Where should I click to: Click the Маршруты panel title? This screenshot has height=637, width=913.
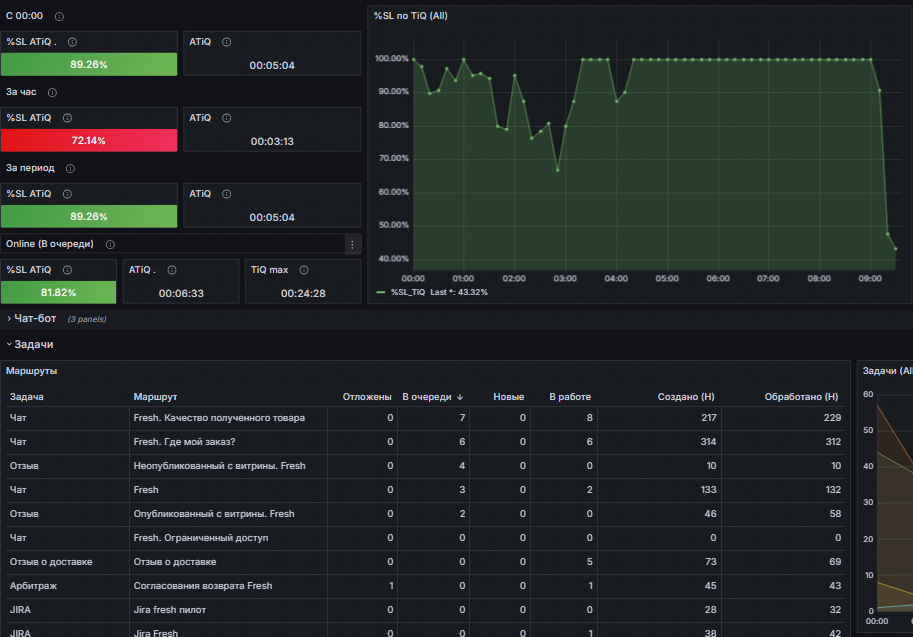pyautogui.click(x=31, y=371)
